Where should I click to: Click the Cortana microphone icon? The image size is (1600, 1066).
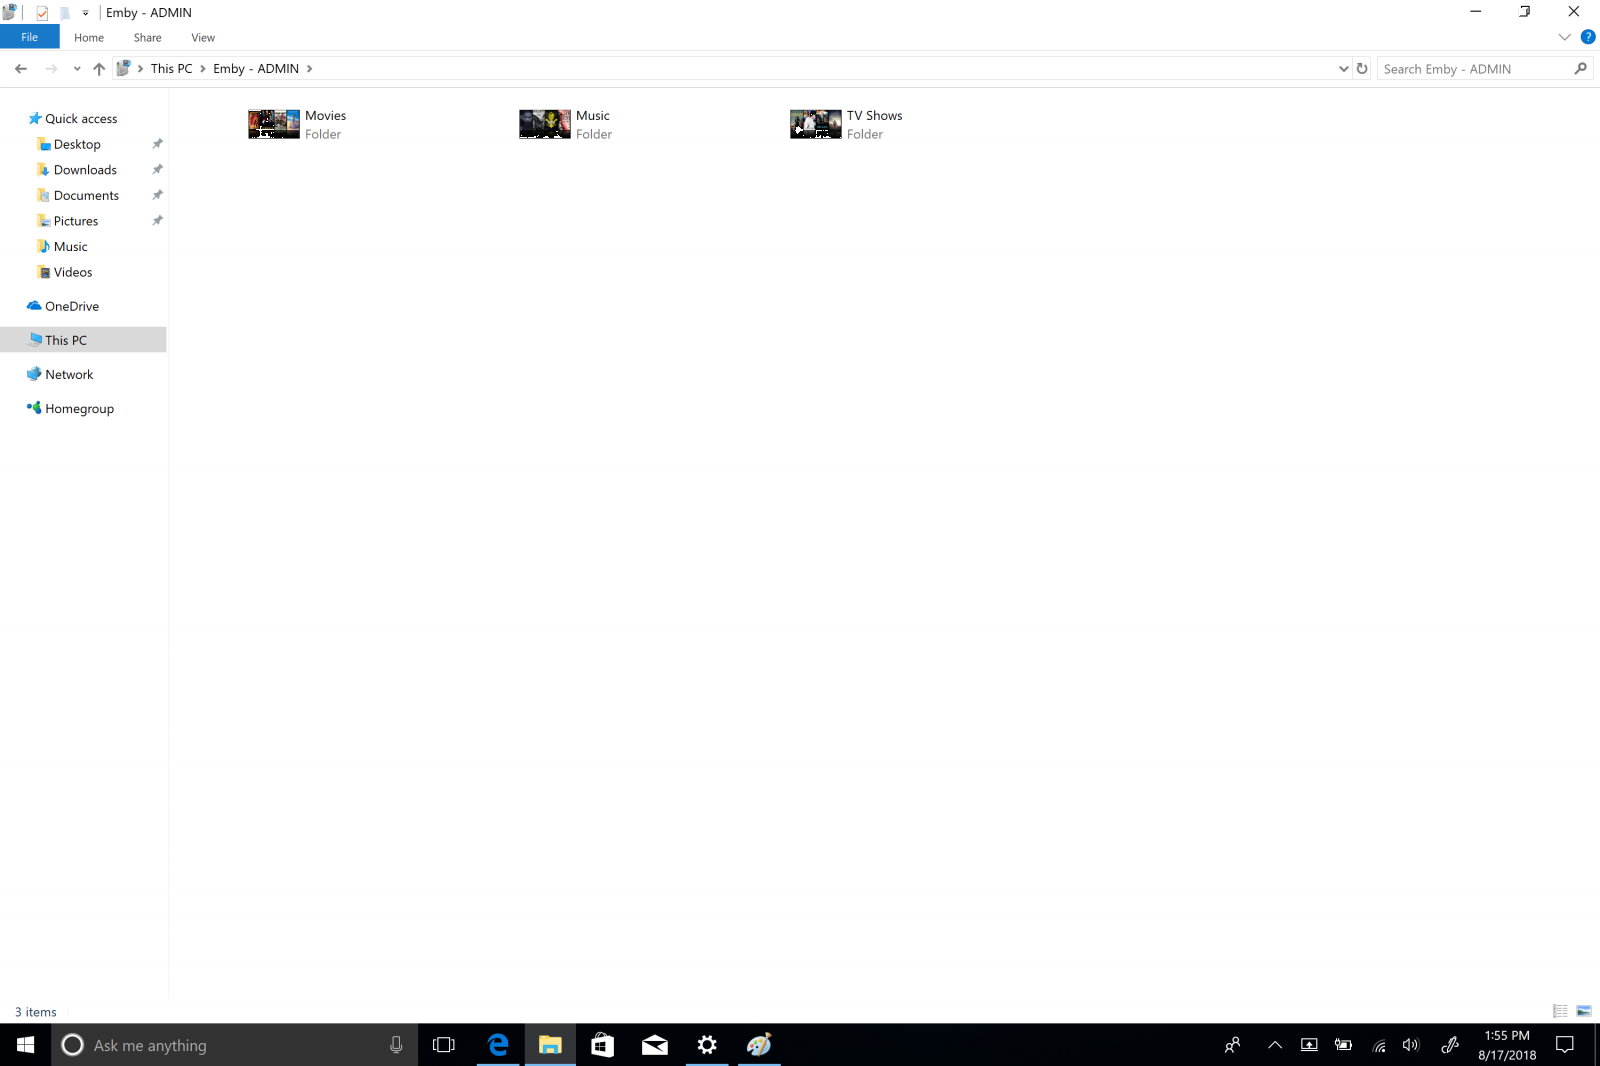tap(396, 1045)
